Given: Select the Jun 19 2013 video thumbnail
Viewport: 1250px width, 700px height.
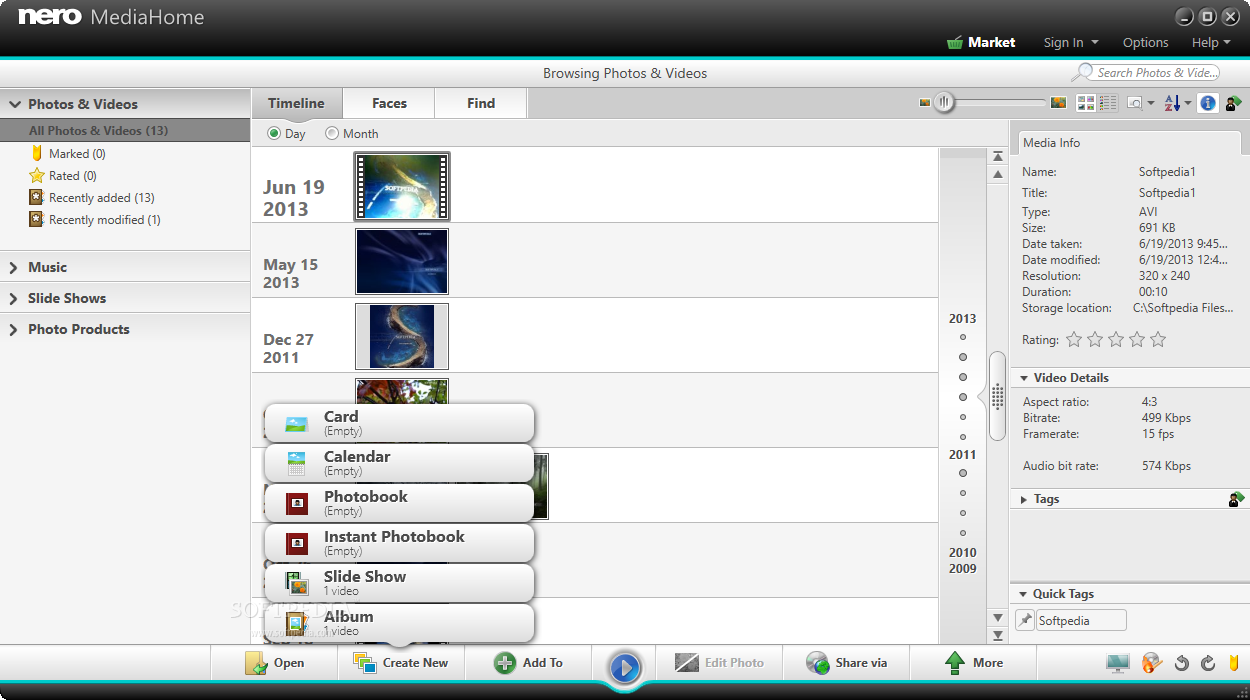Looking at the screenshot, I should [402, 186].
